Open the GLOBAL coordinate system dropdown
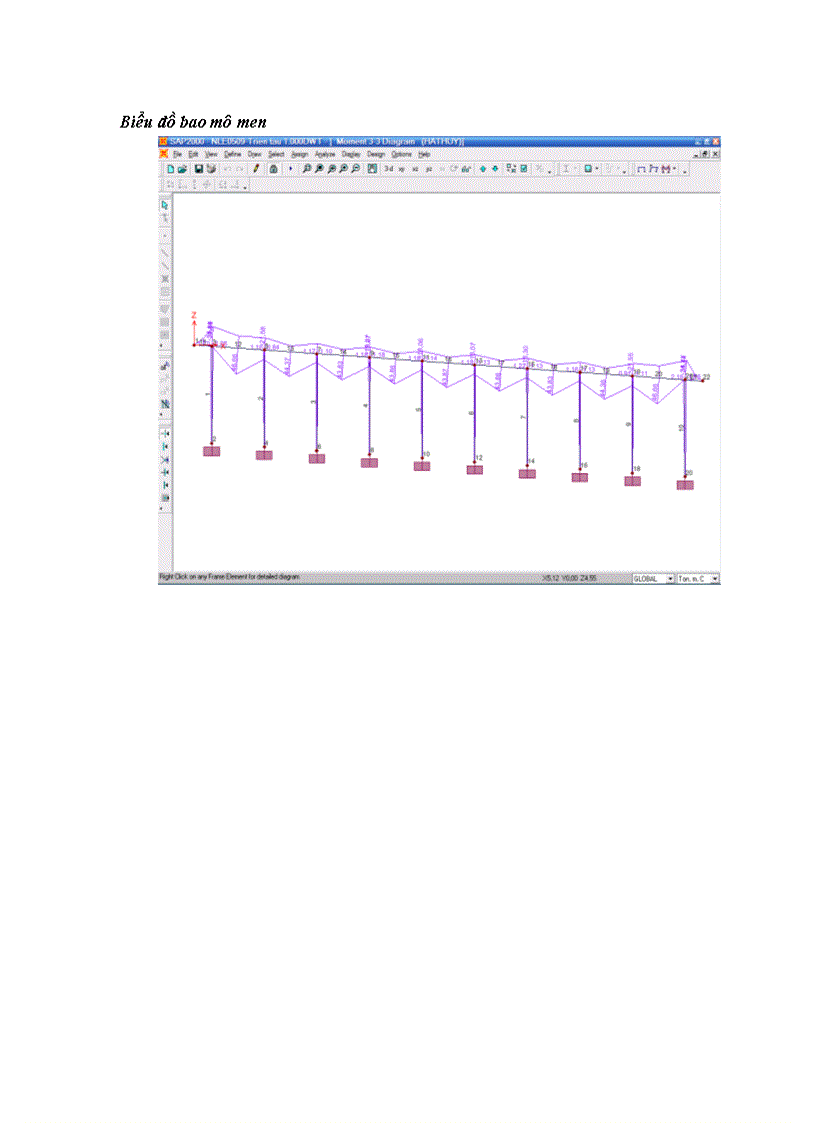The width and height of the screenshot is (816, 1123). click(669, 578)
